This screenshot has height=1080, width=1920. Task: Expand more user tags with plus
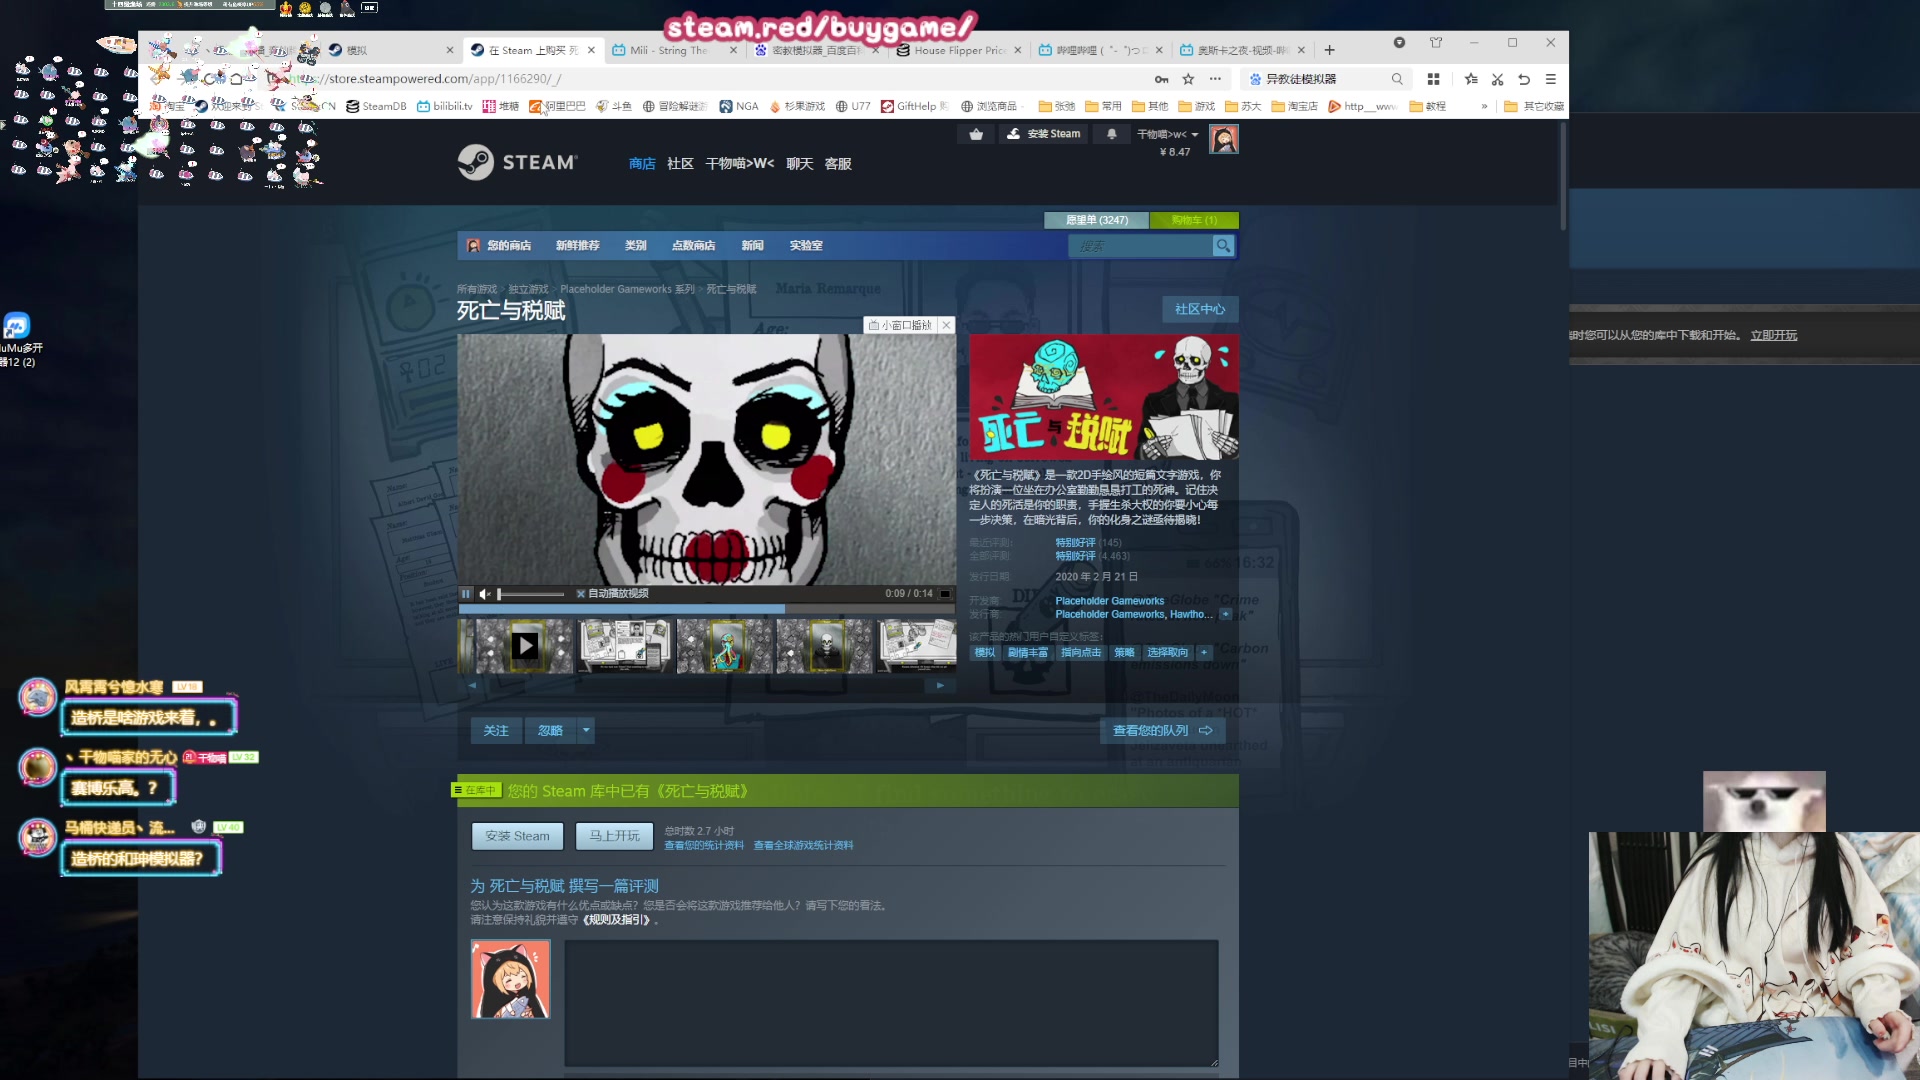point(1204,653)
